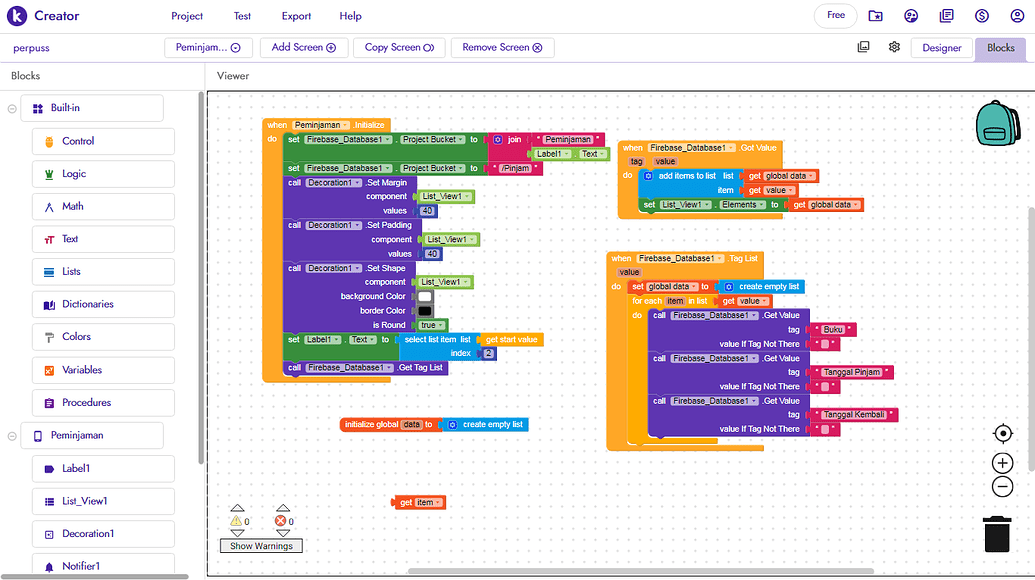
Task: Open the Test menu
Action: click(242, 16)
